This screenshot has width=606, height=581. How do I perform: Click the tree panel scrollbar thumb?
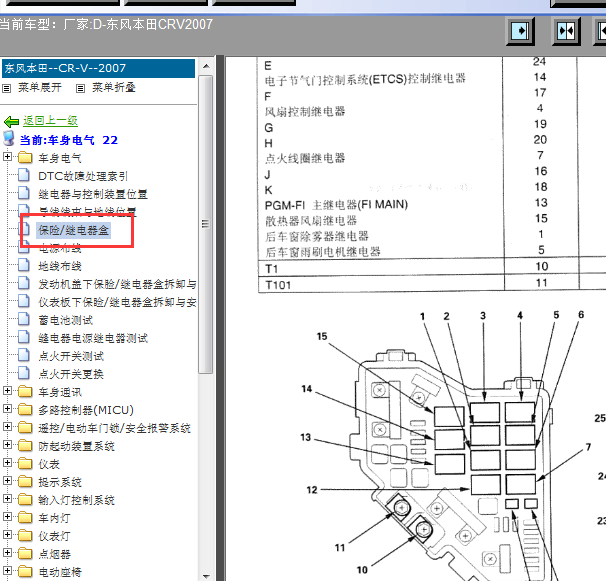point(206,224)
